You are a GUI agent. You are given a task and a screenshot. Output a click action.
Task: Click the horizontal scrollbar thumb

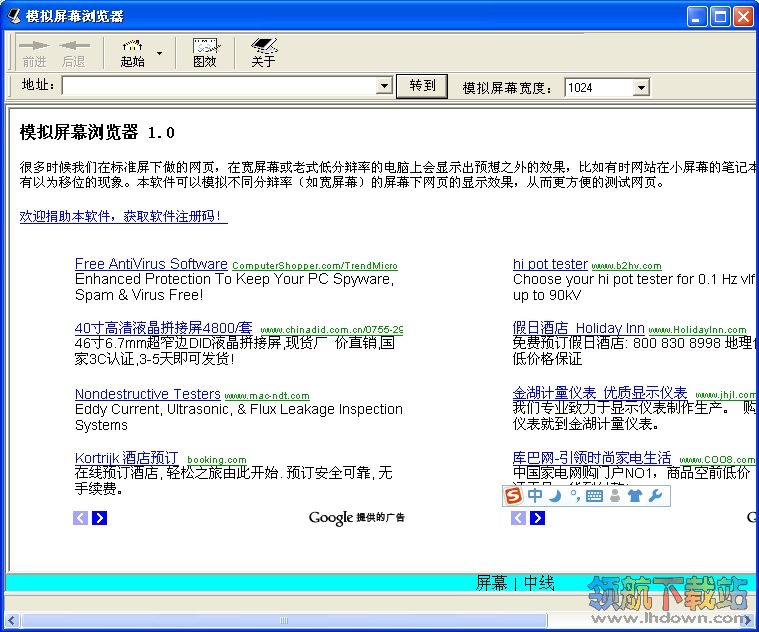coord(284,620)
